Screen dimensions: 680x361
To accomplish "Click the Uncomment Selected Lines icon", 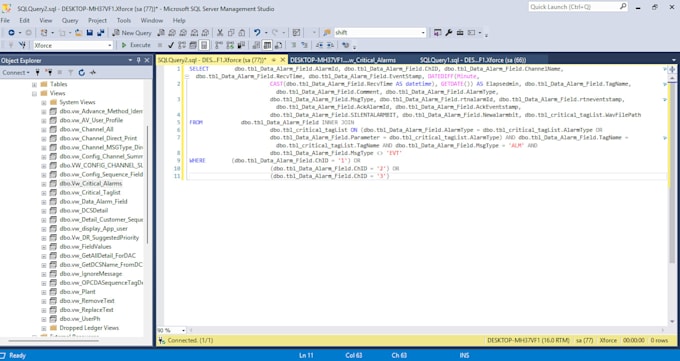I will (304, 45).
